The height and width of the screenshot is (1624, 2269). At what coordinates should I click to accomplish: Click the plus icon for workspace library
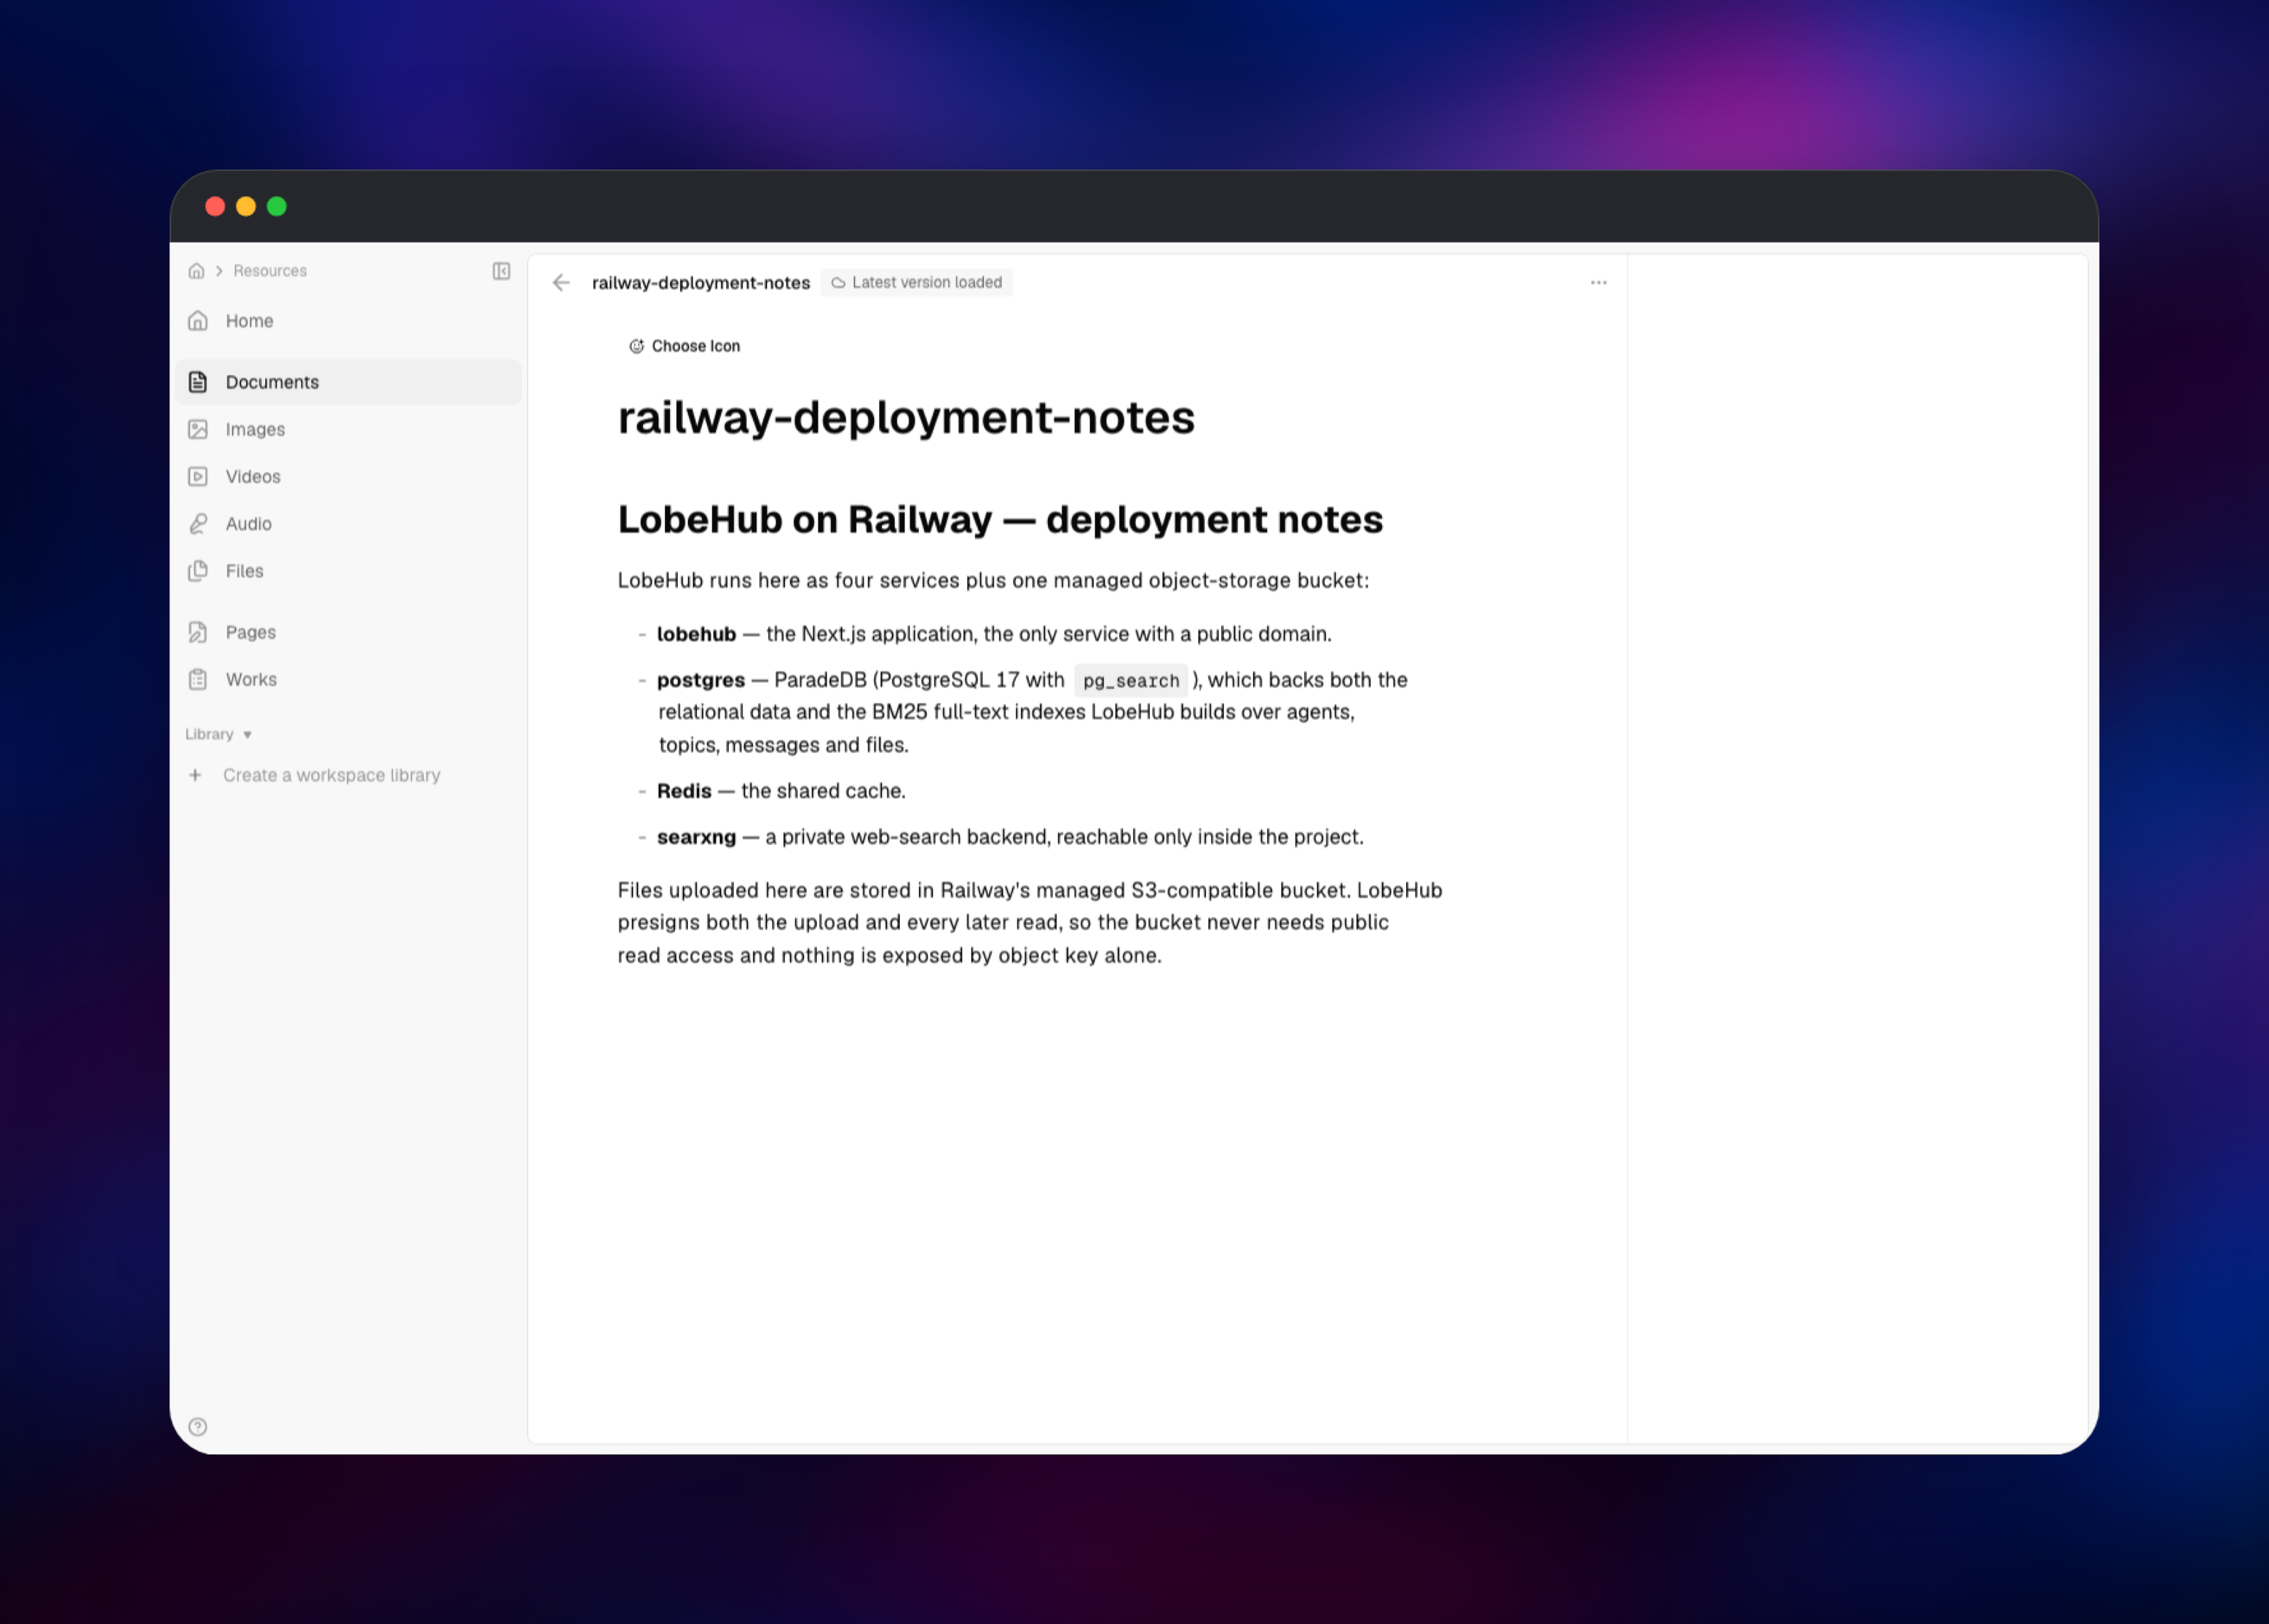tap(195, 775)
